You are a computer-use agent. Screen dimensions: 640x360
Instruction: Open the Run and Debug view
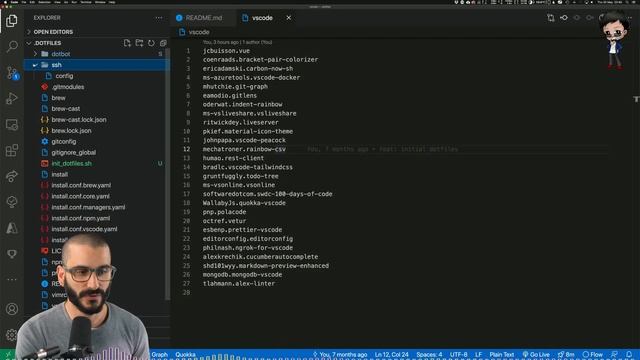(12, 98)
